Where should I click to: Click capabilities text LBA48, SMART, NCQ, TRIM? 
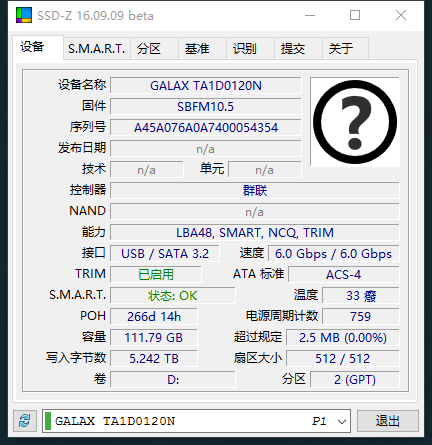pos(255,233)
